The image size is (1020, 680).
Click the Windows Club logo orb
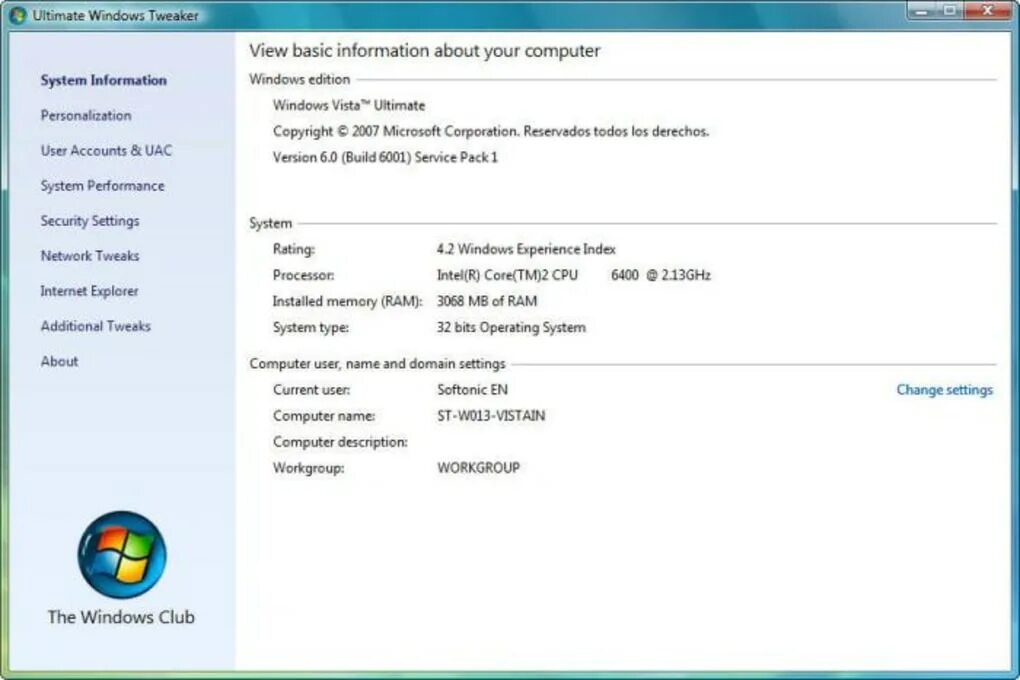tap(122, 554)
